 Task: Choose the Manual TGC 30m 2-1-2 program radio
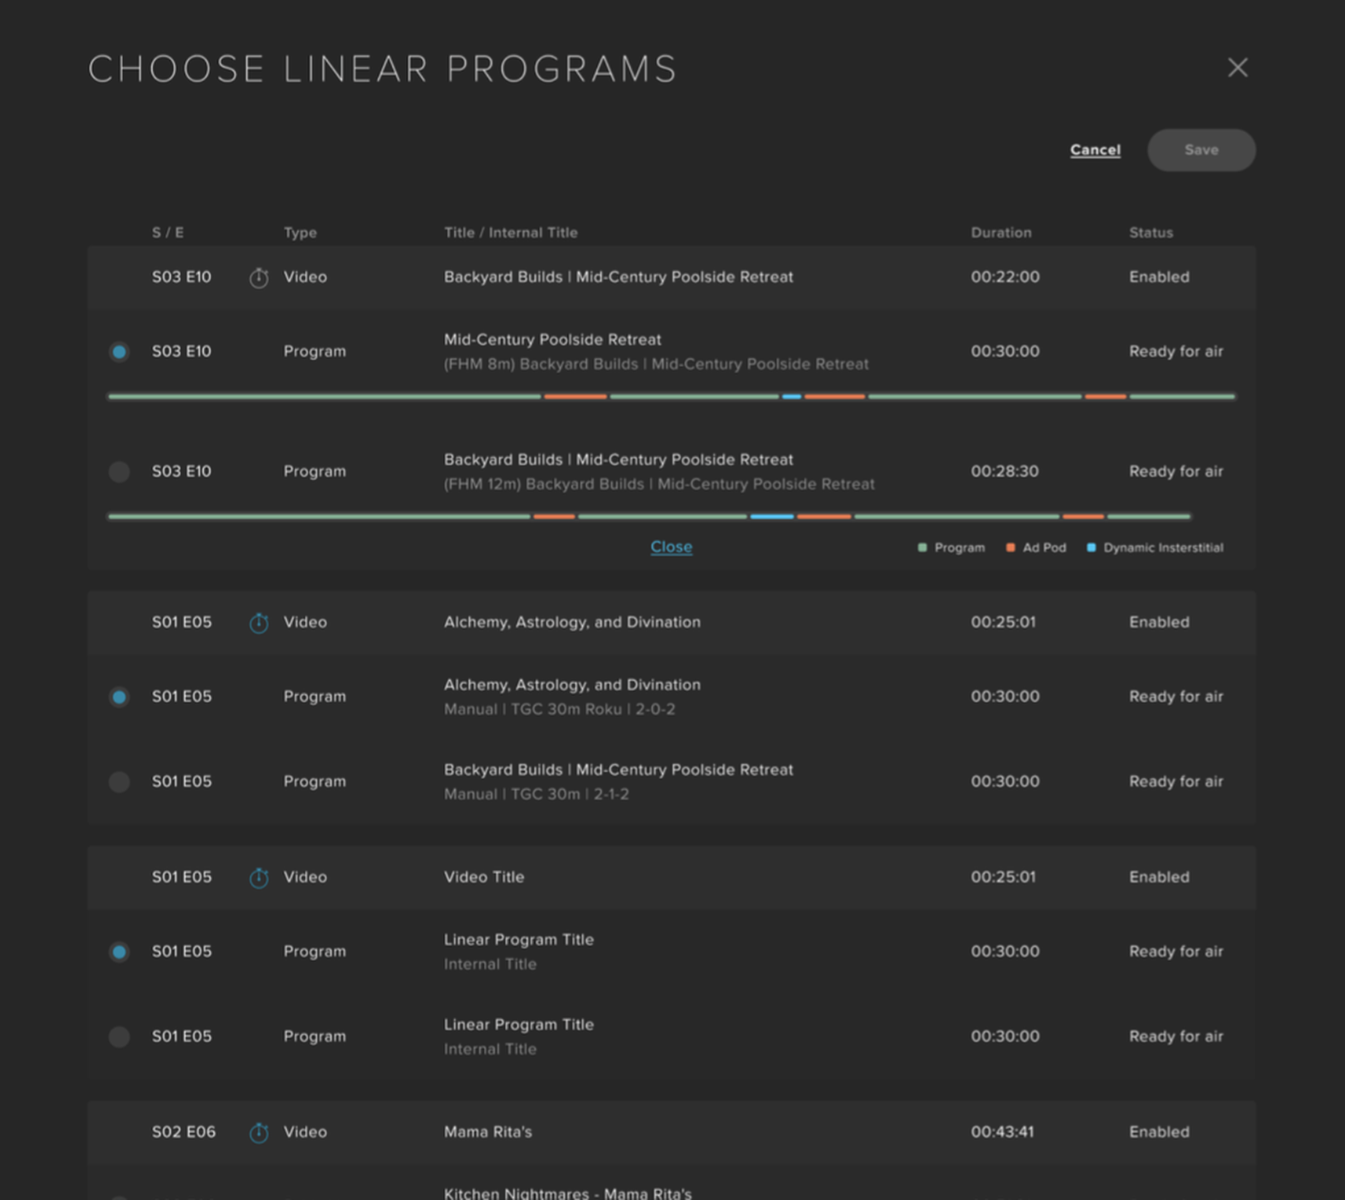coord(119,782)
